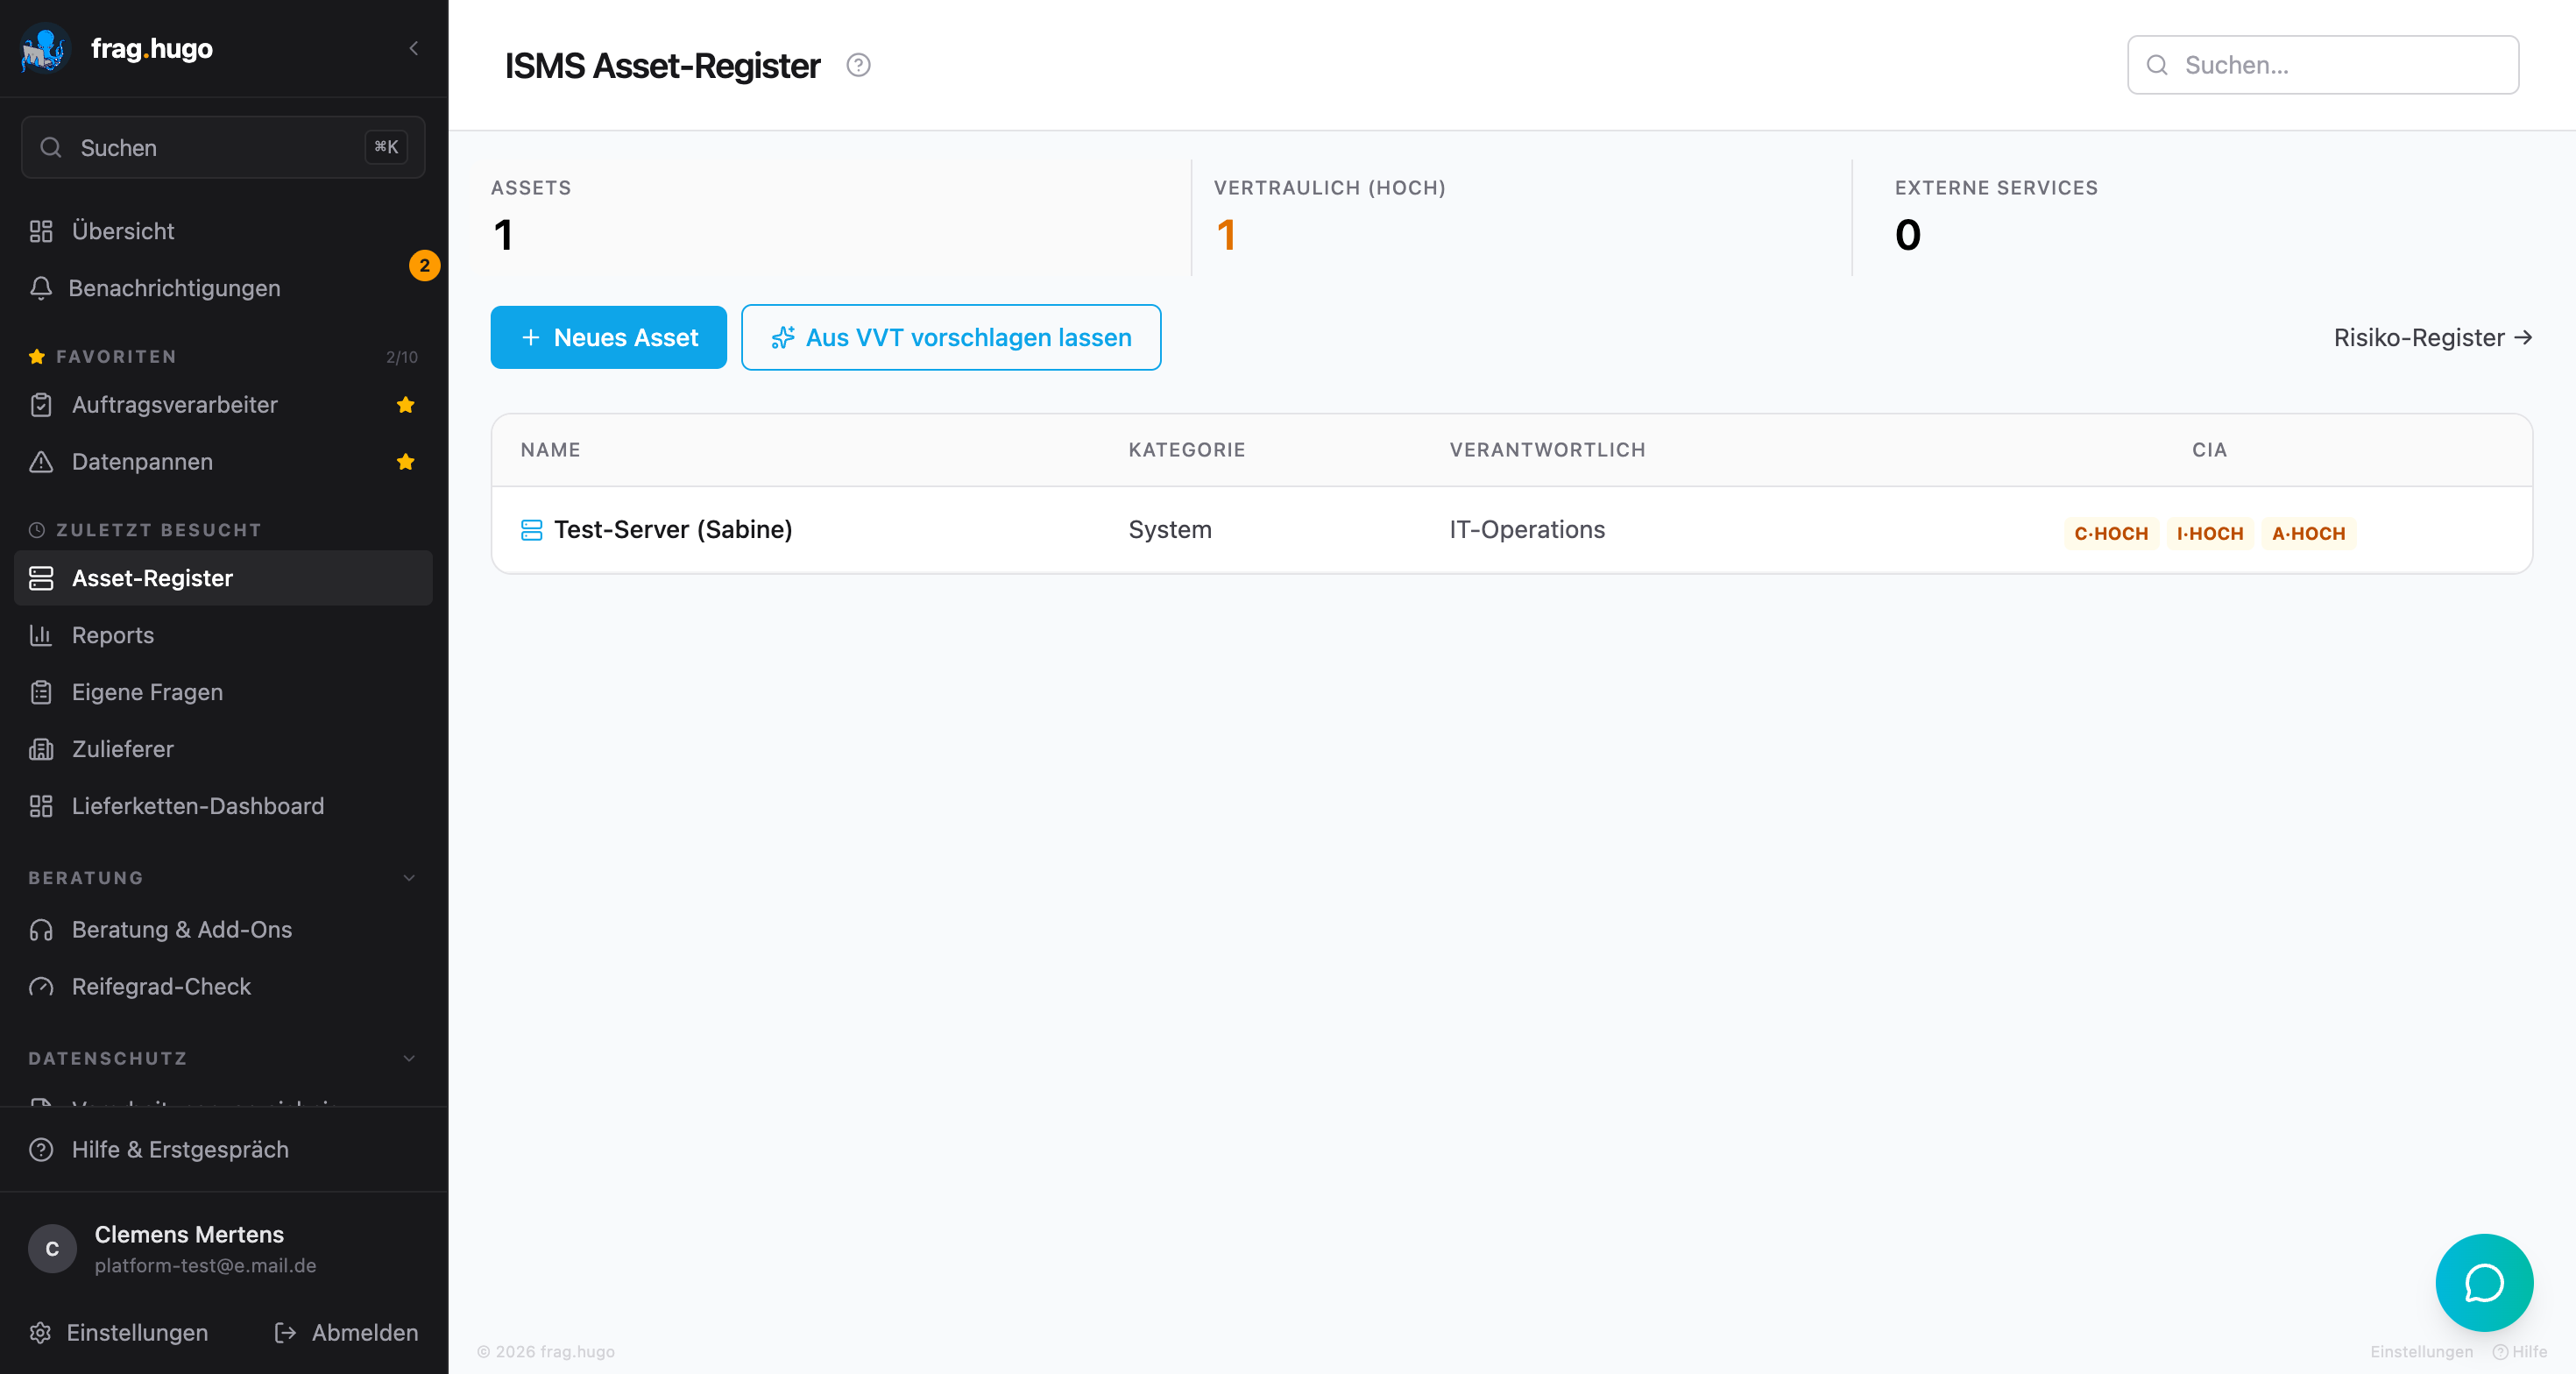Screen dimensions: 2576x1374
Task: Click the EXTERNE SERVICES stat value
Action: pos(1907,235)
